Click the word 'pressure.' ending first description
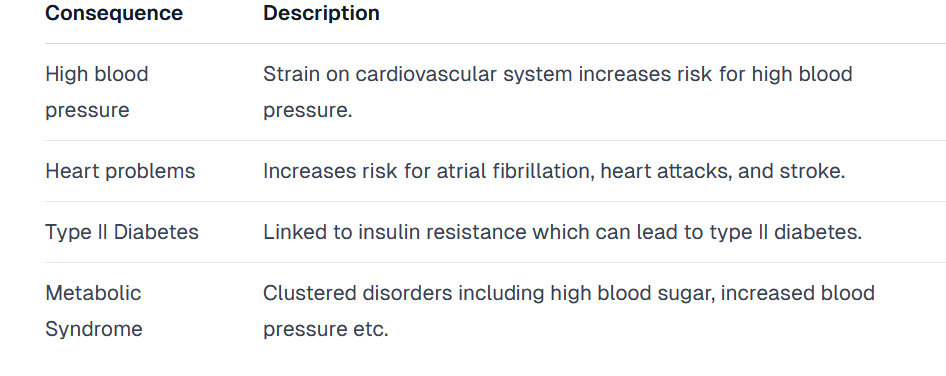946x376 pixels. (307, 111)
